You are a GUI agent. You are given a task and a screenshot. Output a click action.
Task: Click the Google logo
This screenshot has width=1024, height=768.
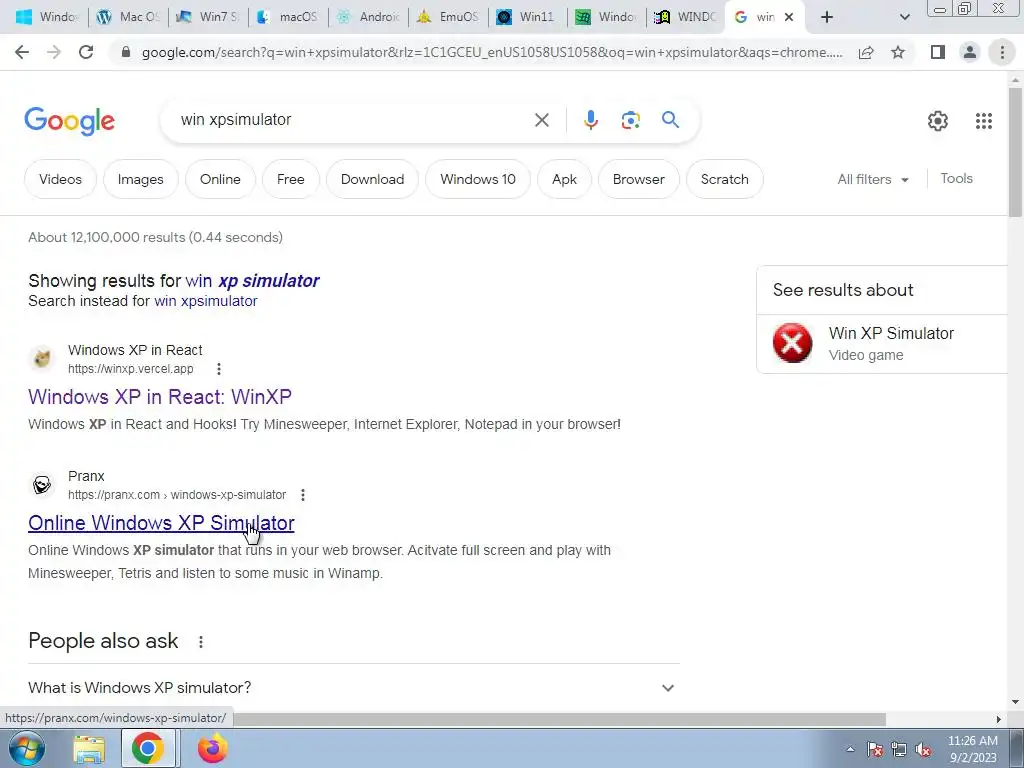coord(69,121)
